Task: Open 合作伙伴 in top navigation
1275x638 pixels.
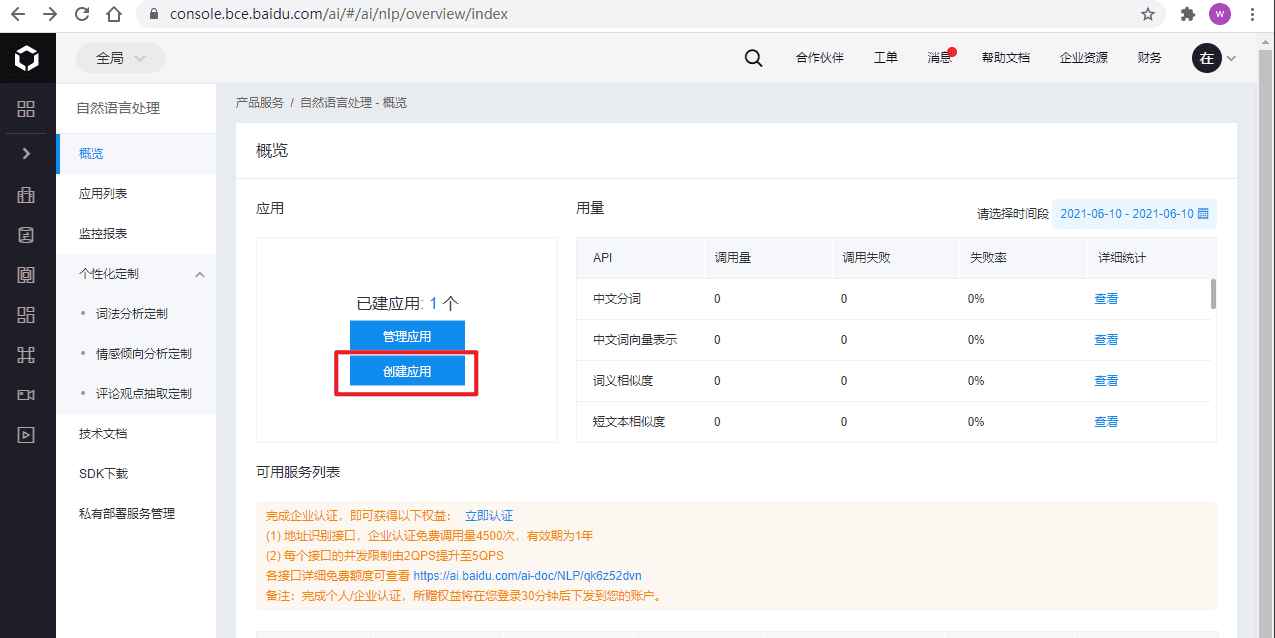Action: point(820,58)
